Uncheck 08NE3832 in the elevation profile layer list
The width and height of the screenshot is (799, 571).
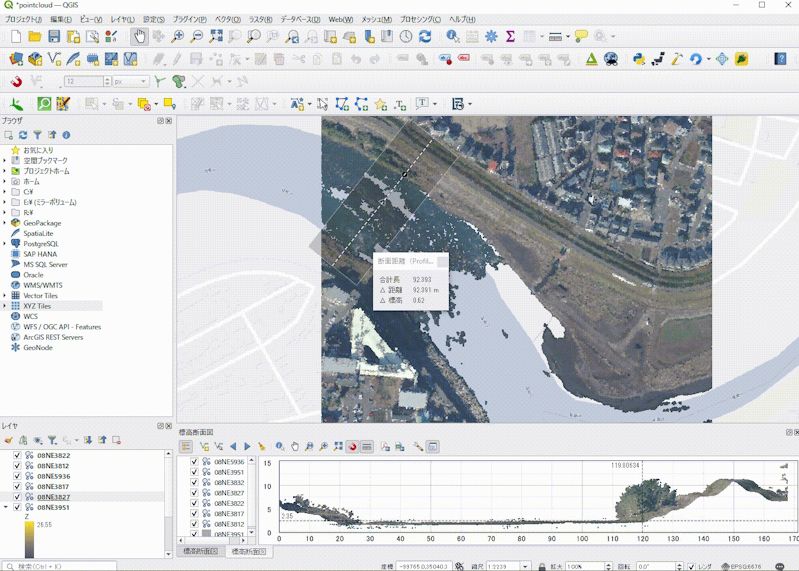pos(194,482)
